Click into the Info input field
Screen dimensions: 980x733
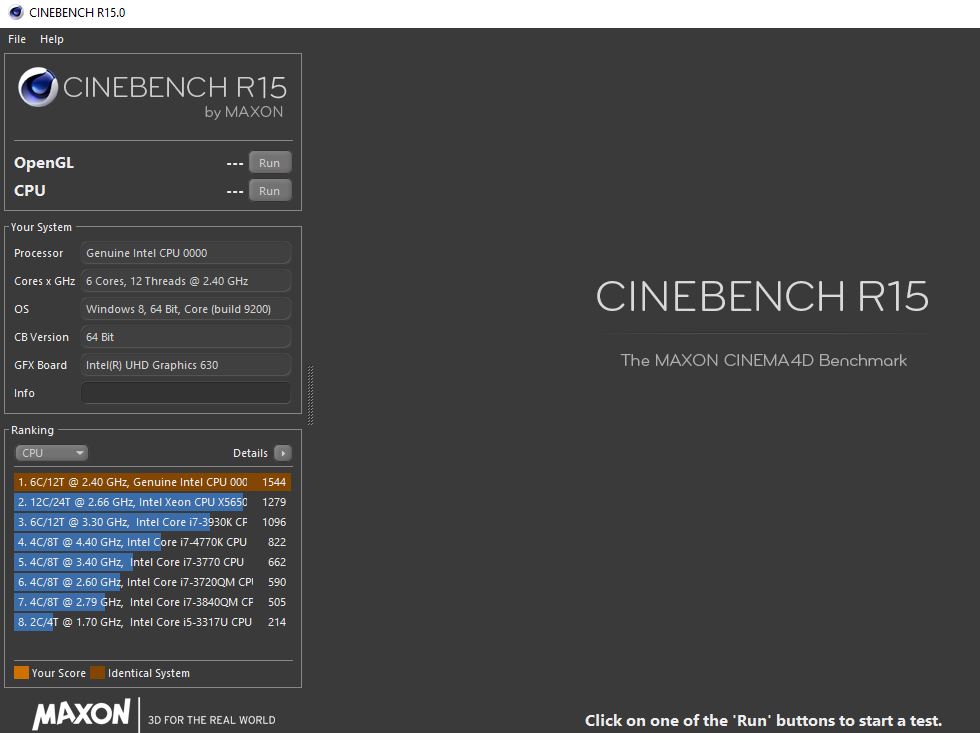[186, 393]
